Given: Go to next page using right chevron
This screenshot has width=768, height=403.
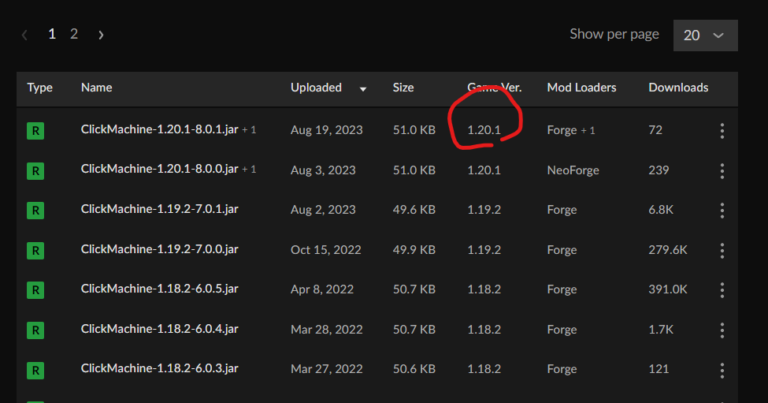Looking at the screenshot, I should pyautogui.click(x=101, y=34).
